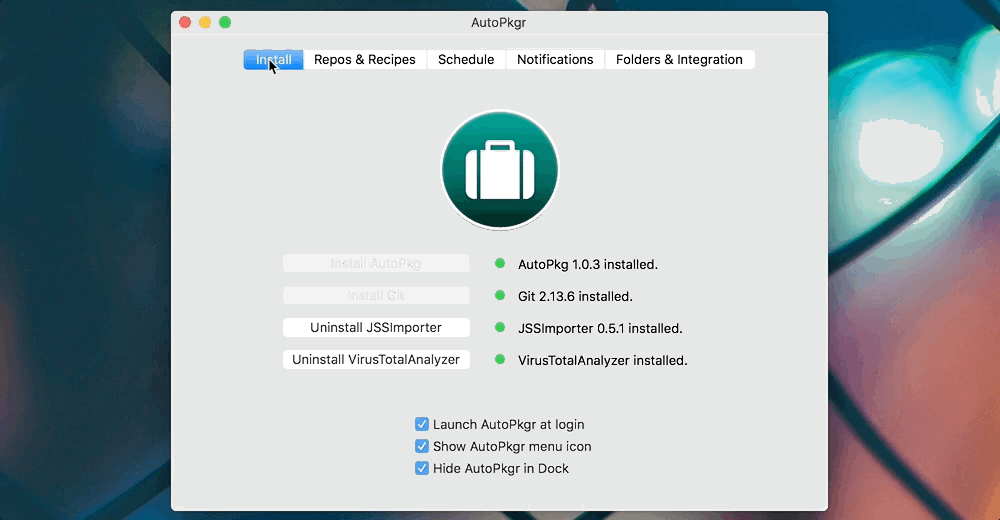This screenshot has height=520, width=1000.
Task: Click the dimmed Install AutoPkg button
Action: click(376, 264)
